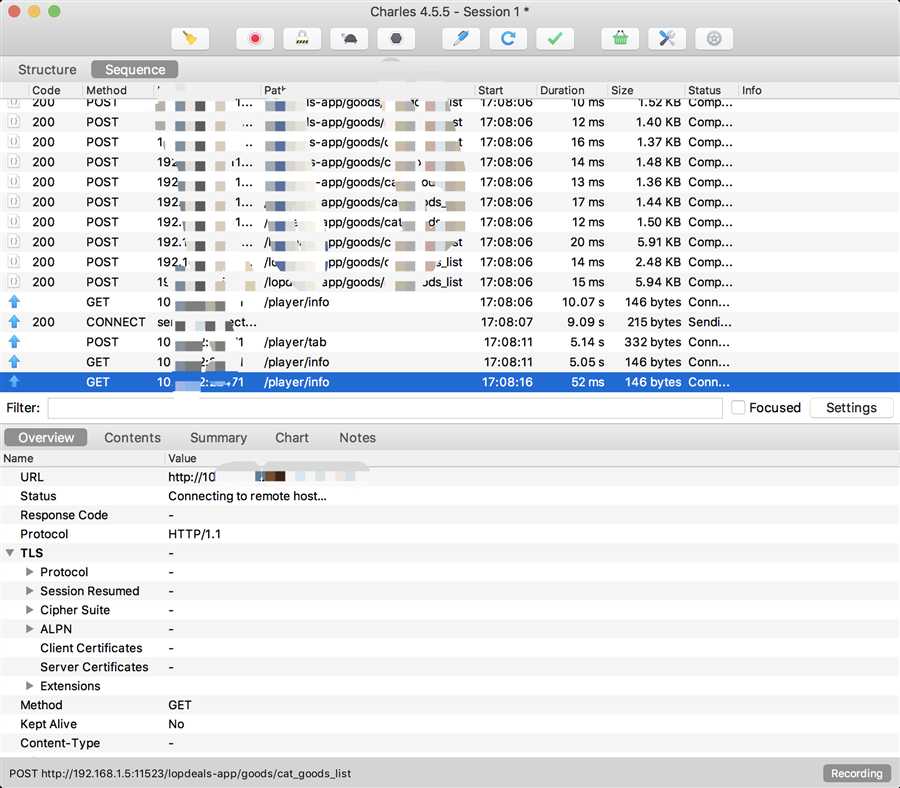Select the POST row sized 1.50 KB
Screen dimensions: 900x788
pyautogui.click(x=450, y=222)
